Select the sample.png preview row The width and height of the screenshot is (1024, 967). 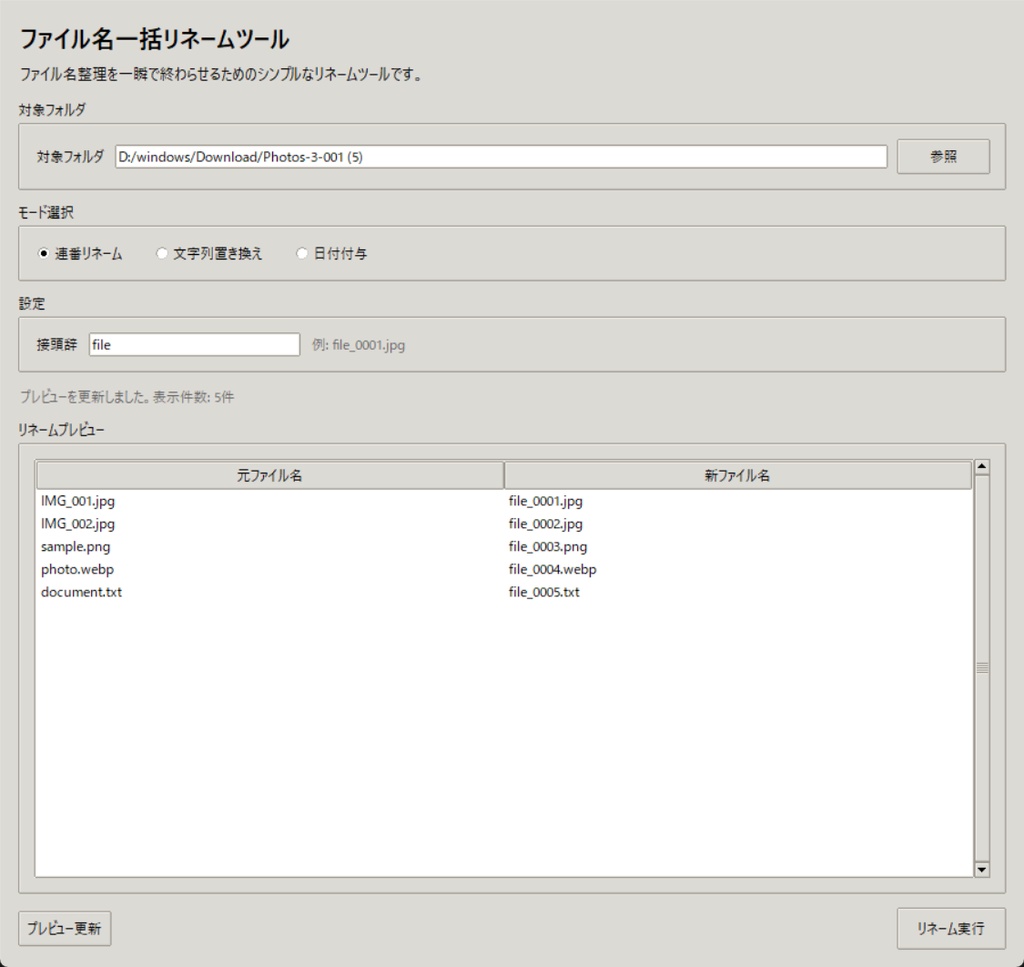coord(270,546)
